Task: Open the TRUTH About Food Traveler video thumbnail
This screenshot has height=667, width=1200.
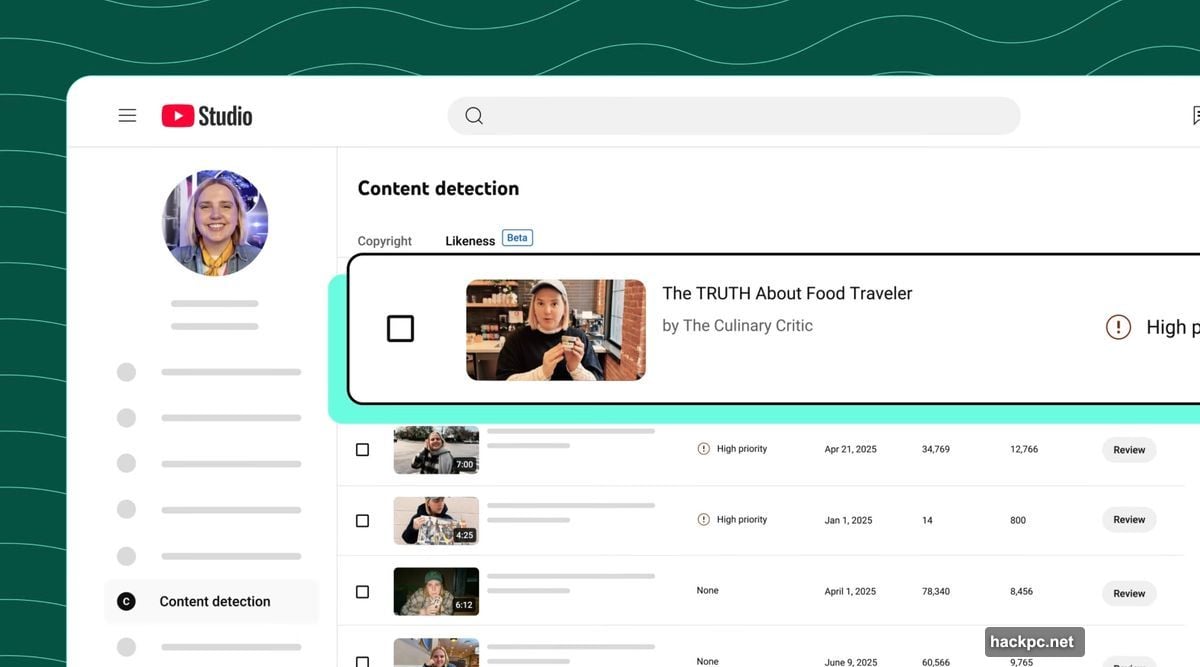Action: tap(555, 330)
